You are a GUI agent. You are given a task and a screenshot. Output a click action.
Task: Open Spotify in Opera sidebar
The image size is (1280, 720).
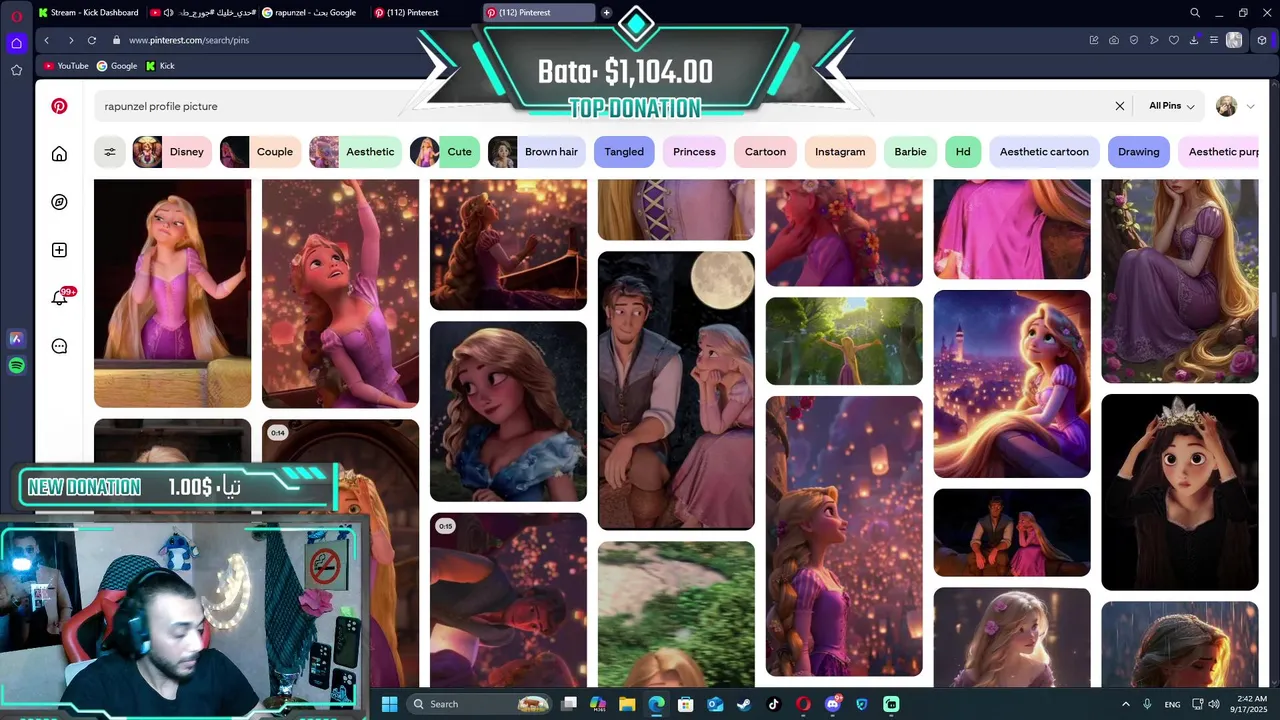point(16,366)
